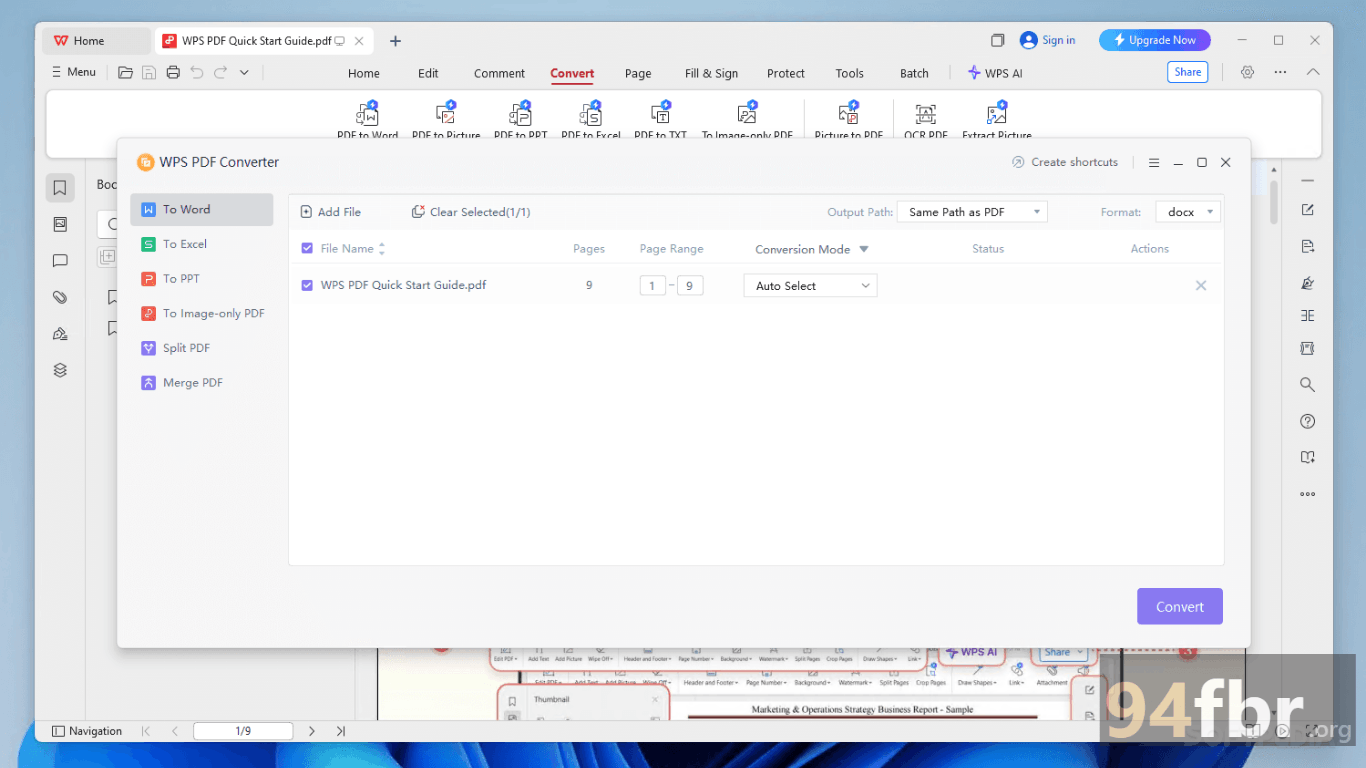Open the WPS AI tab
Viewport: 1366px width, 768px height.
995,73
